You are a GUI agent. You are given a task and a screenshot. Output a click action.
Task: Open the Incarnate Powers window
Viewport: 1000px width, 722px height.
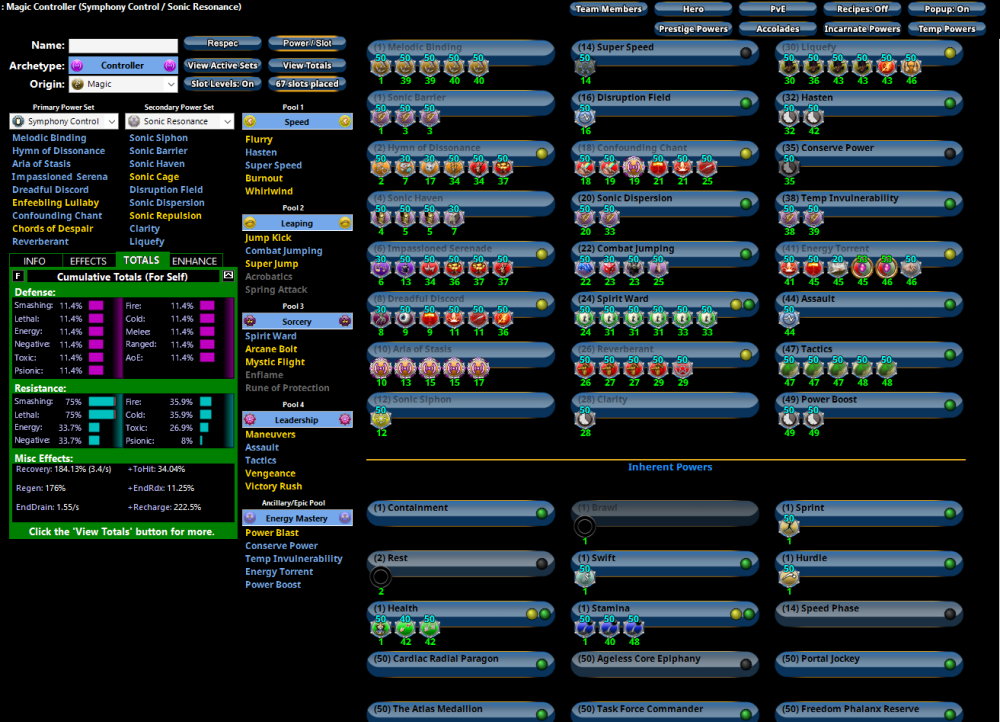click(x=863, y=29)
